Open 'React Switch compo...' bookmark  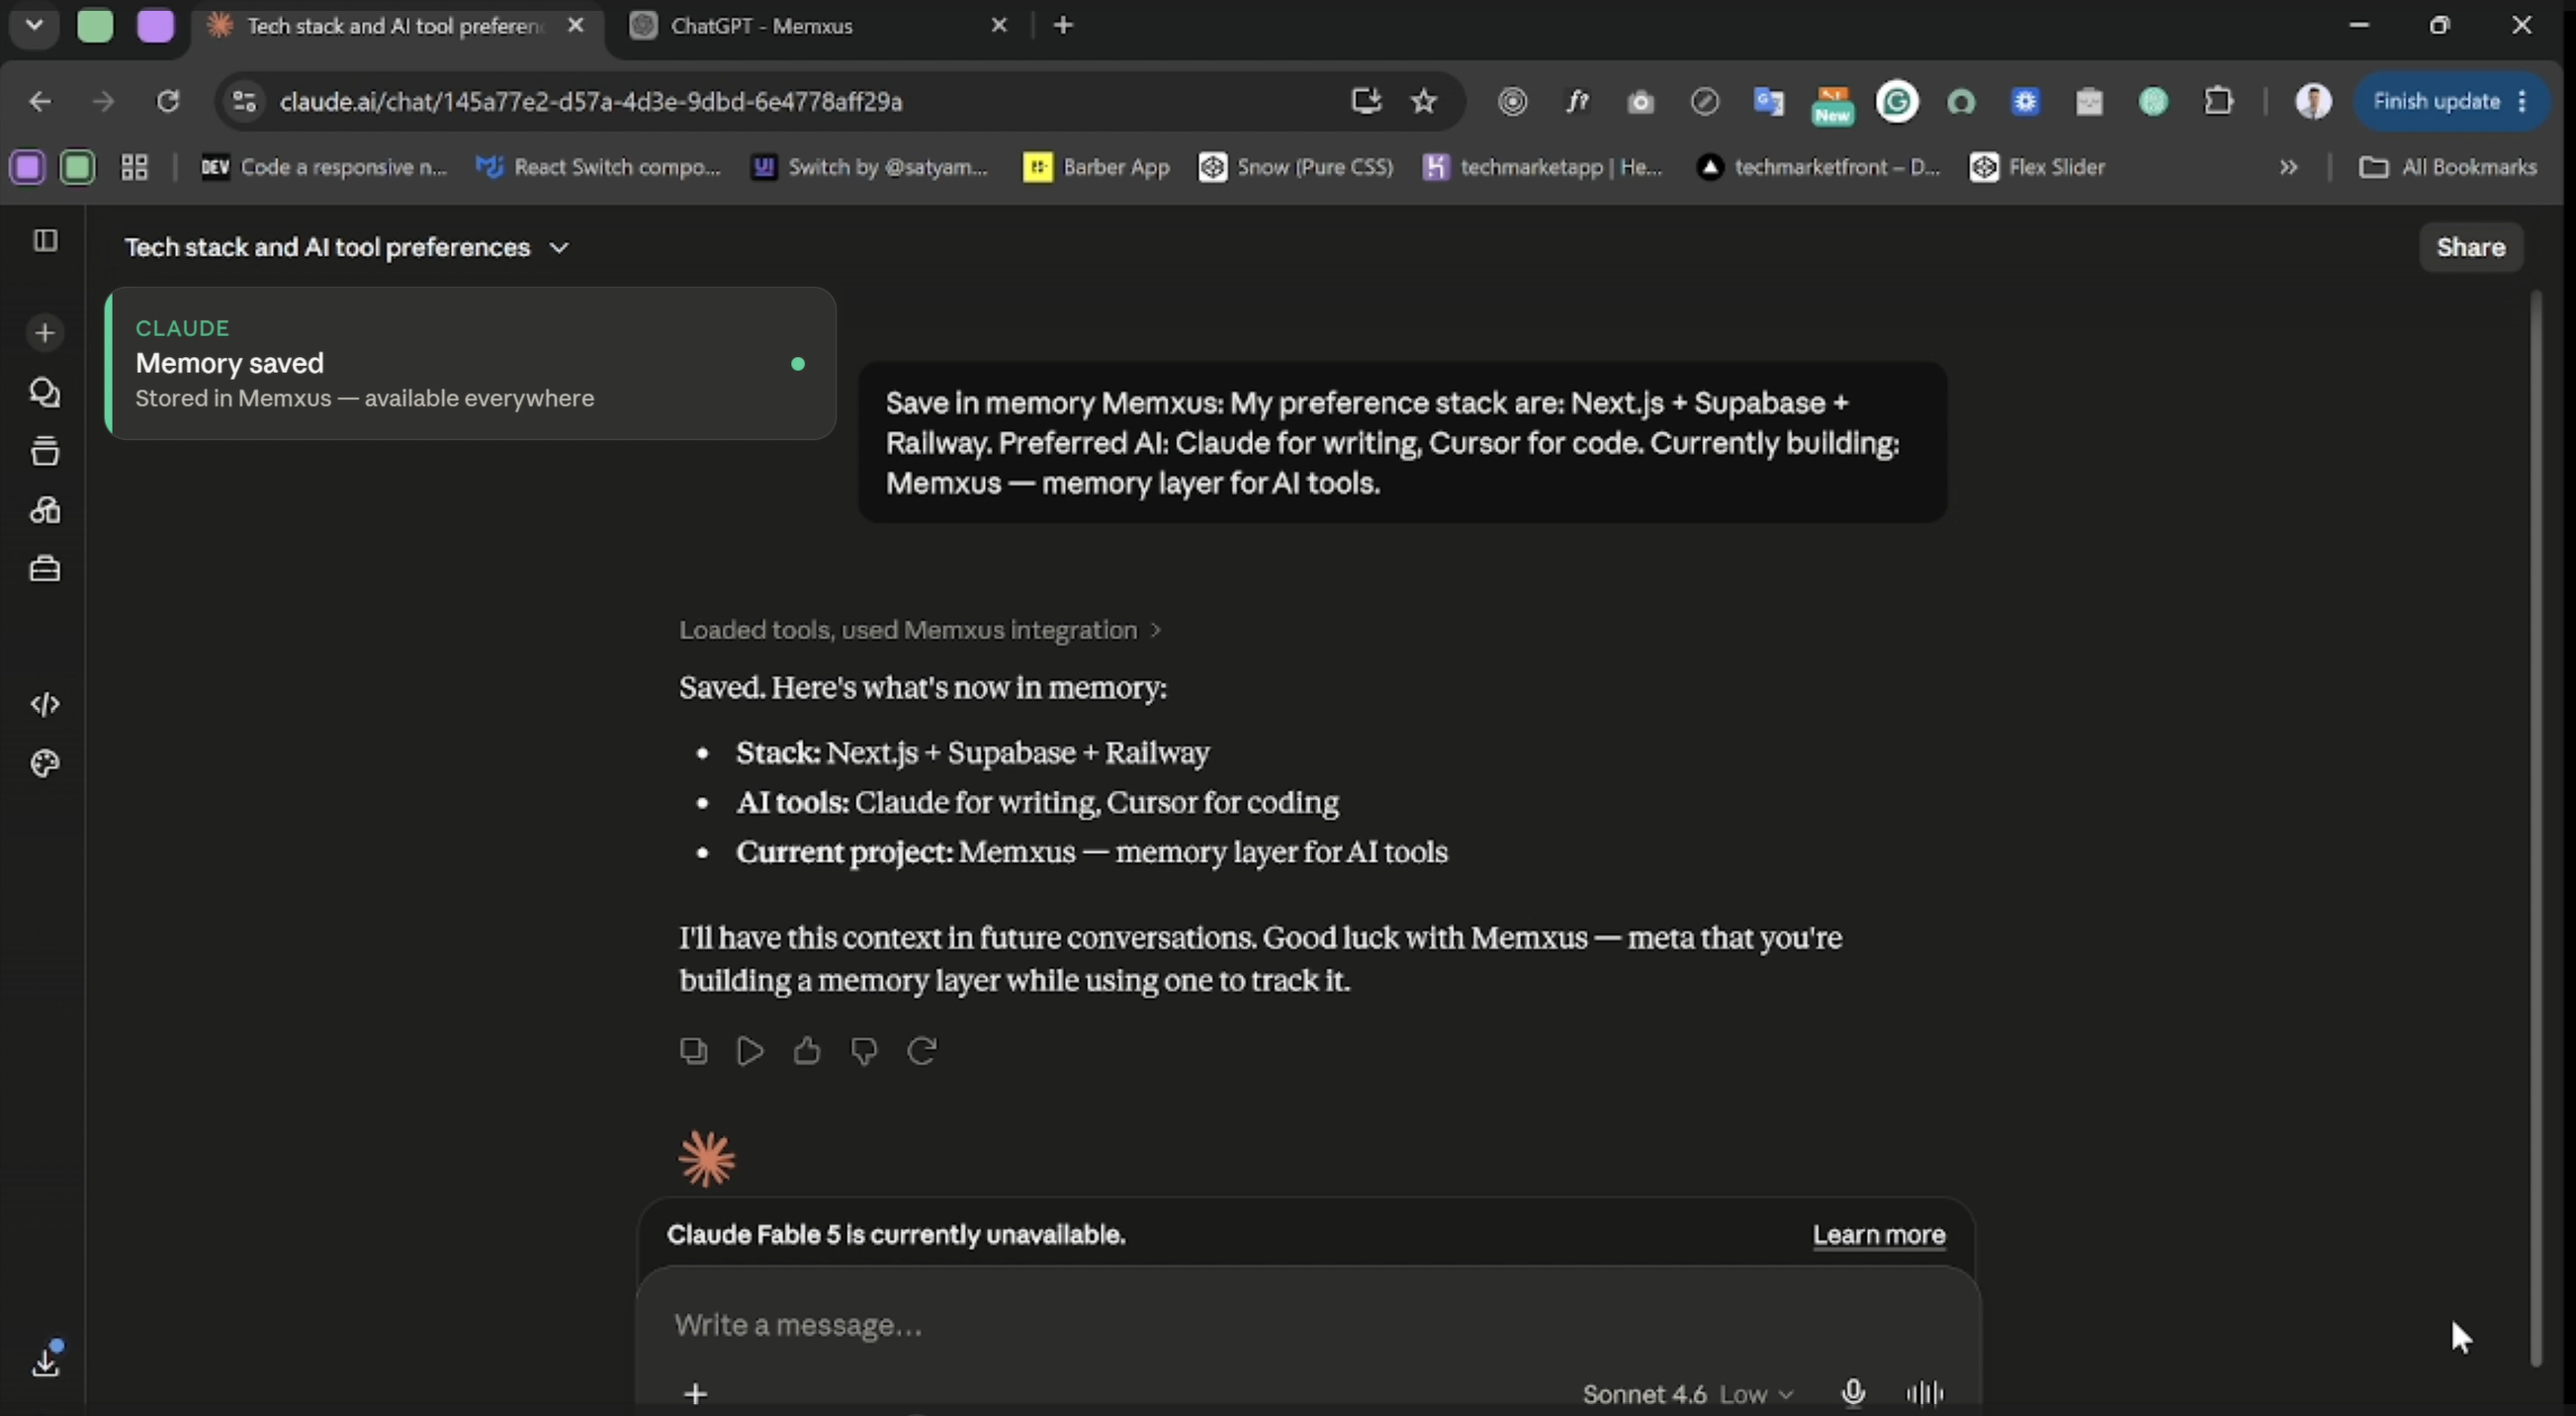597,167
